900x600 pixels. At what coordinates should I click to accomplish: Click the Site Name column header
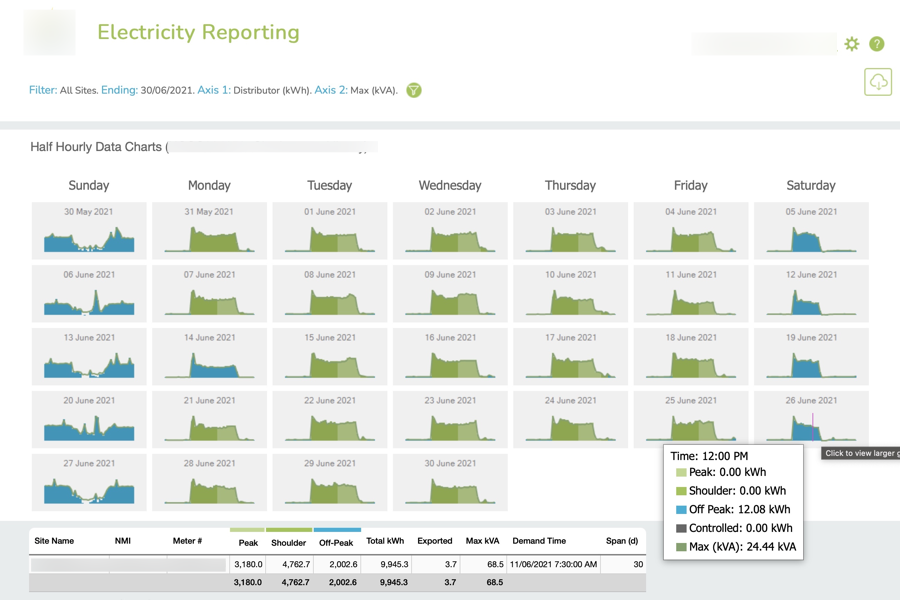click(55, 541)
